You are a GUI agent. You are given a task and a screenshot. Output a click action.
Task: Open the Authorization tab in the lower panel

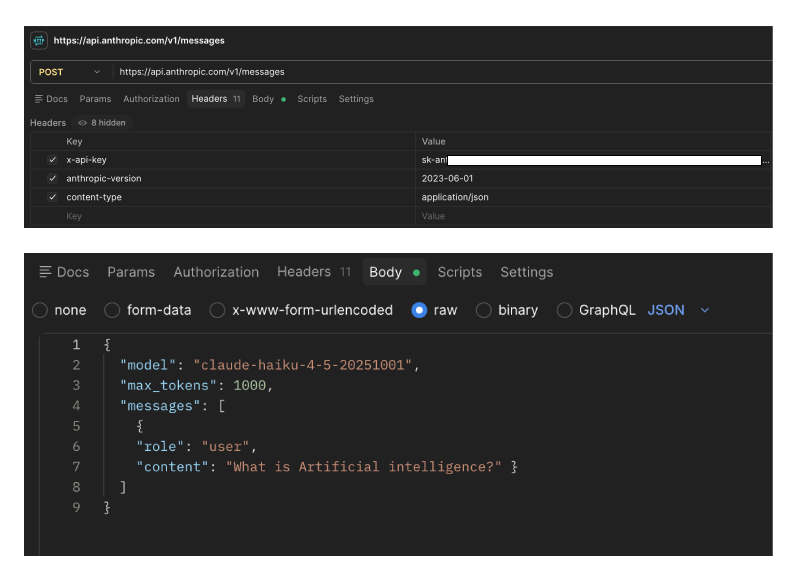click(x=216, y=272)
